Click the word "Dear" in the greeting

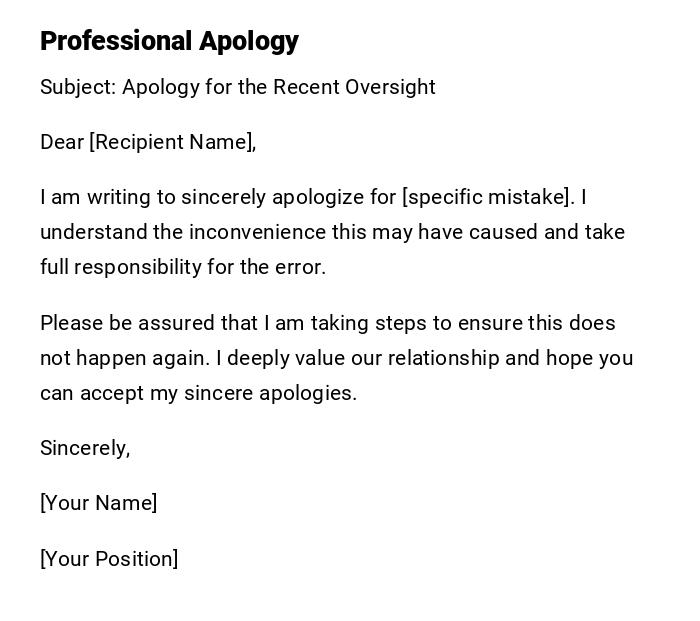[62, 142]
